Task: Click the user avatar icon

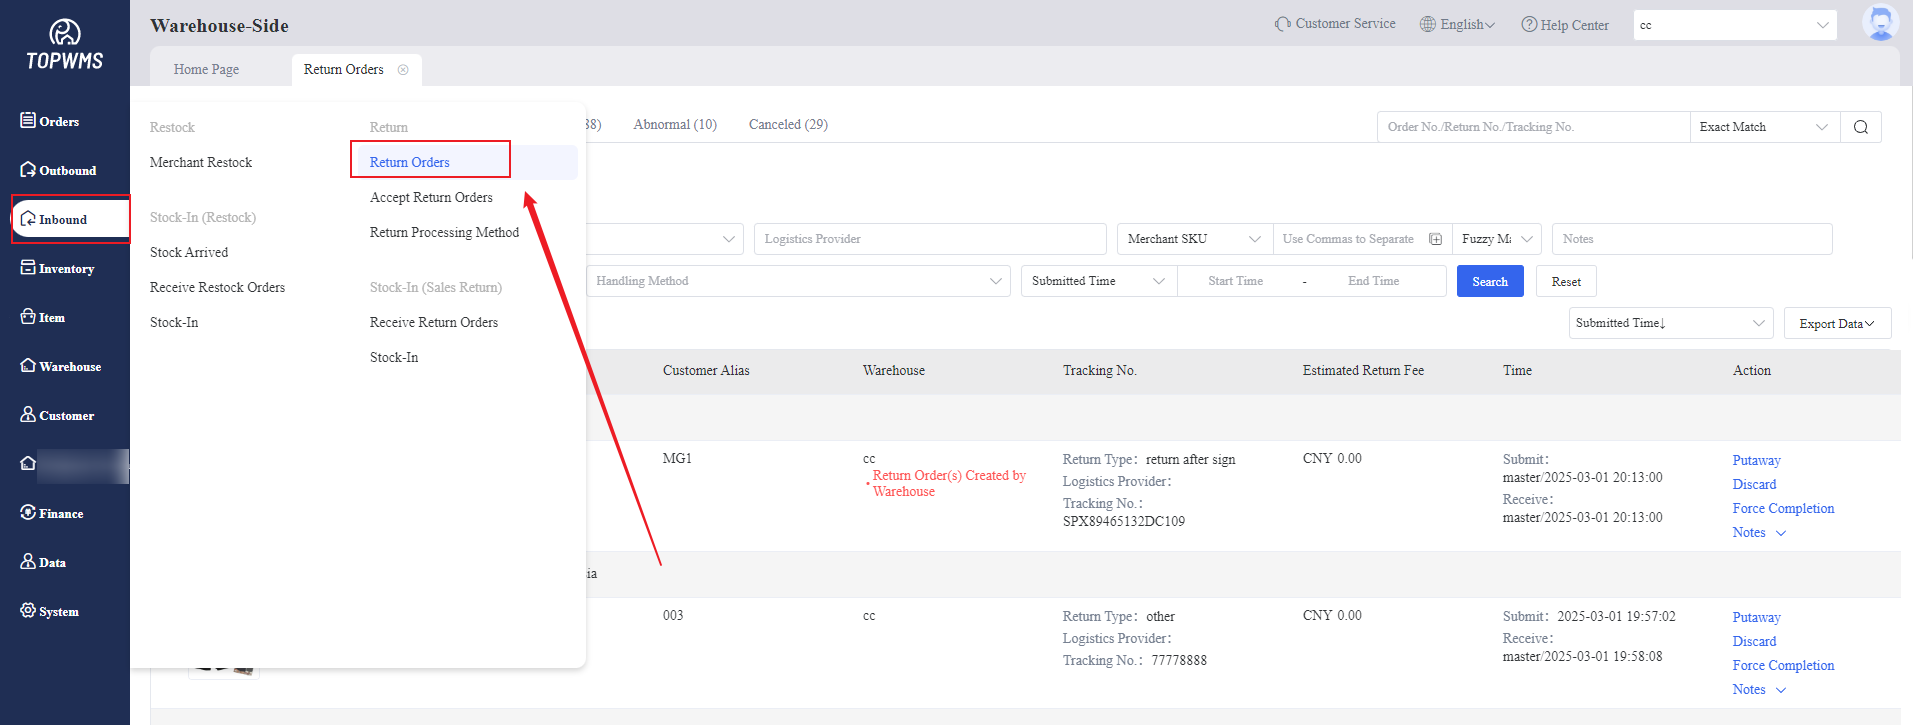Action: (1879, 23)
